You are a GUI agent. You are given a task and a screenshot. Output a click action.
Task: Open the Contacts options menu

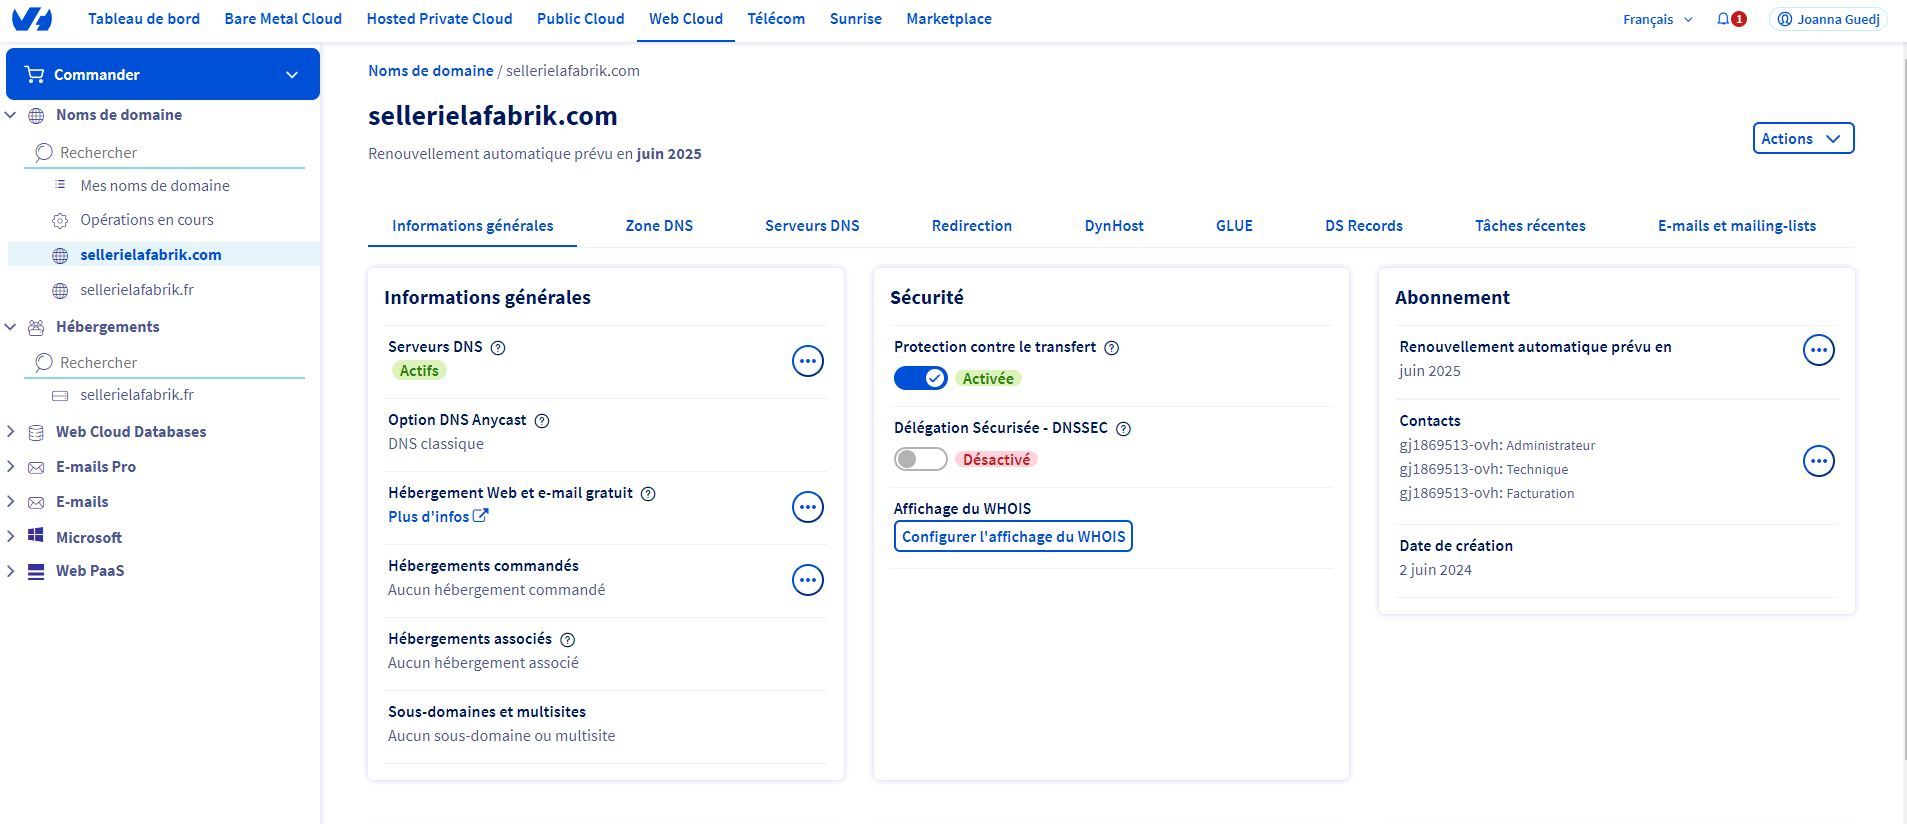[1818, 461]
